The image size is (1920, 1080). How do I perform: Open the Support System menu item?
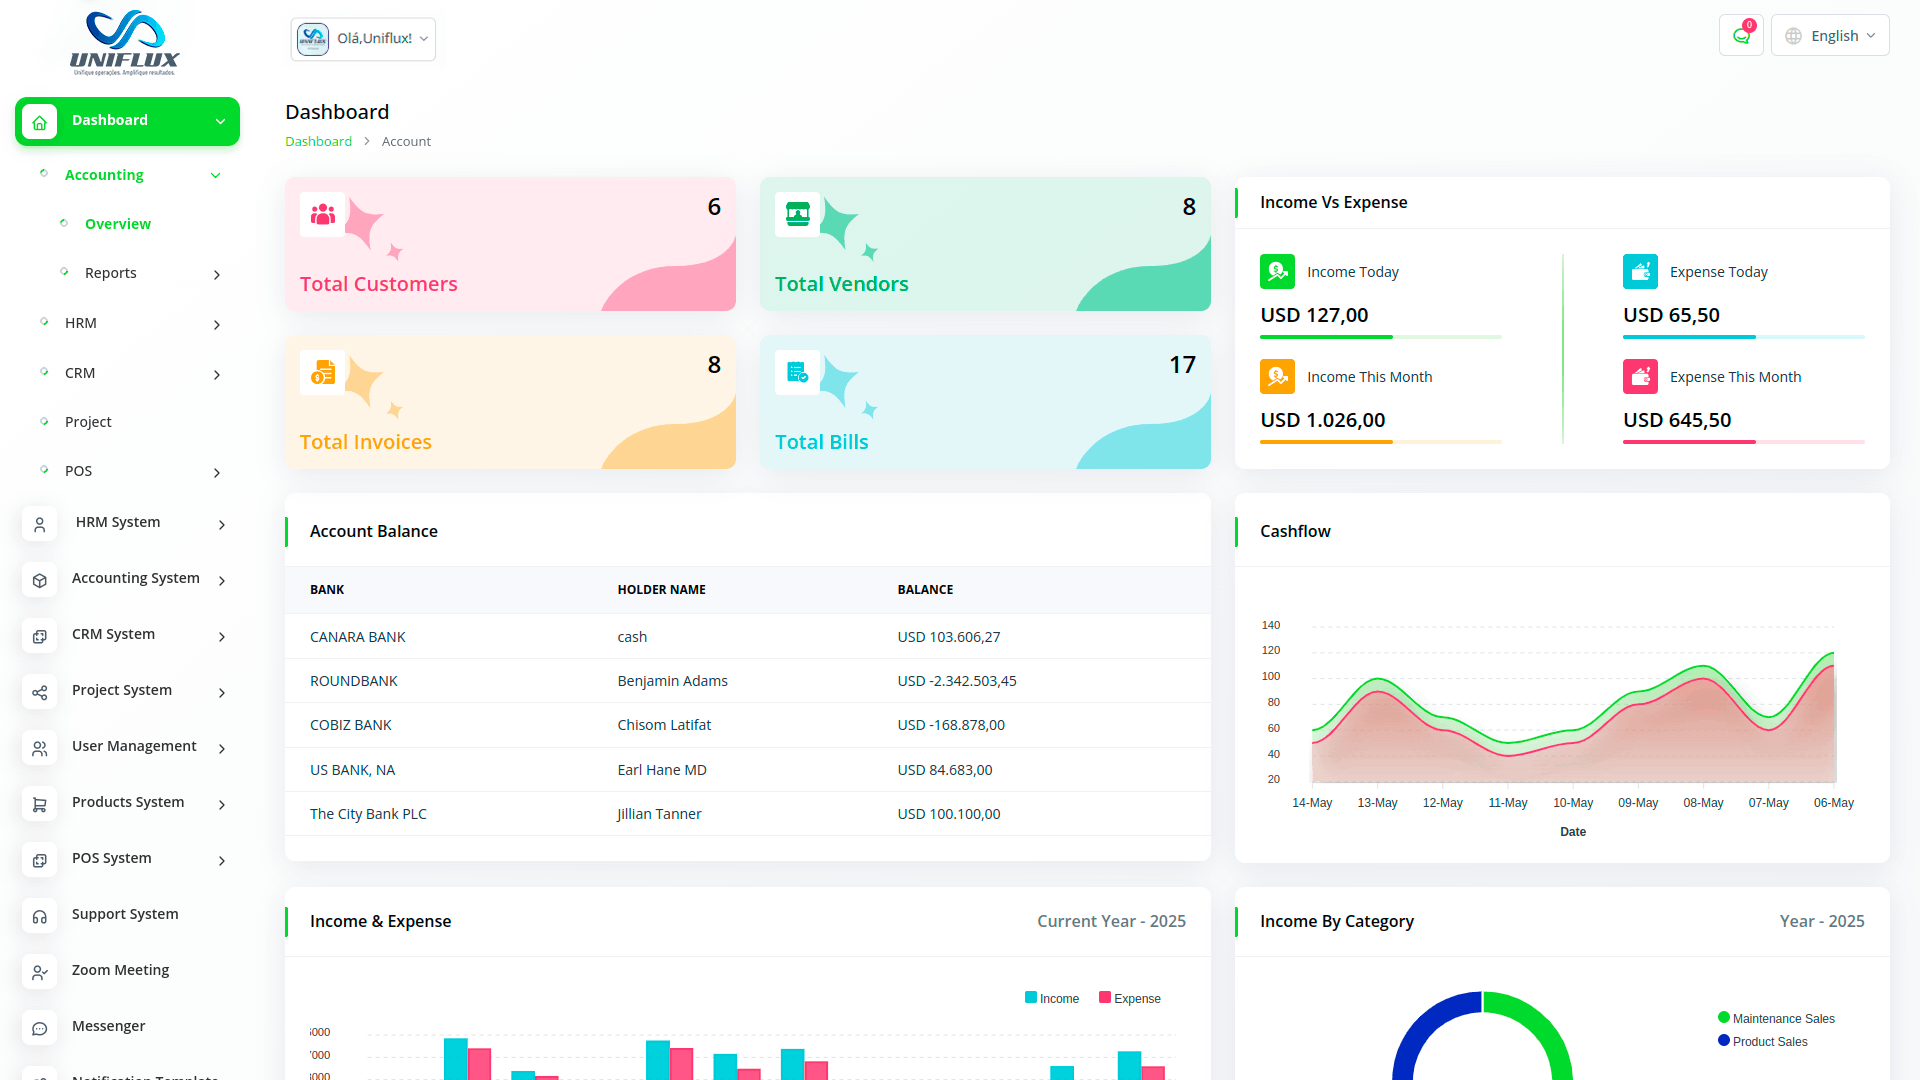(125, 914)
